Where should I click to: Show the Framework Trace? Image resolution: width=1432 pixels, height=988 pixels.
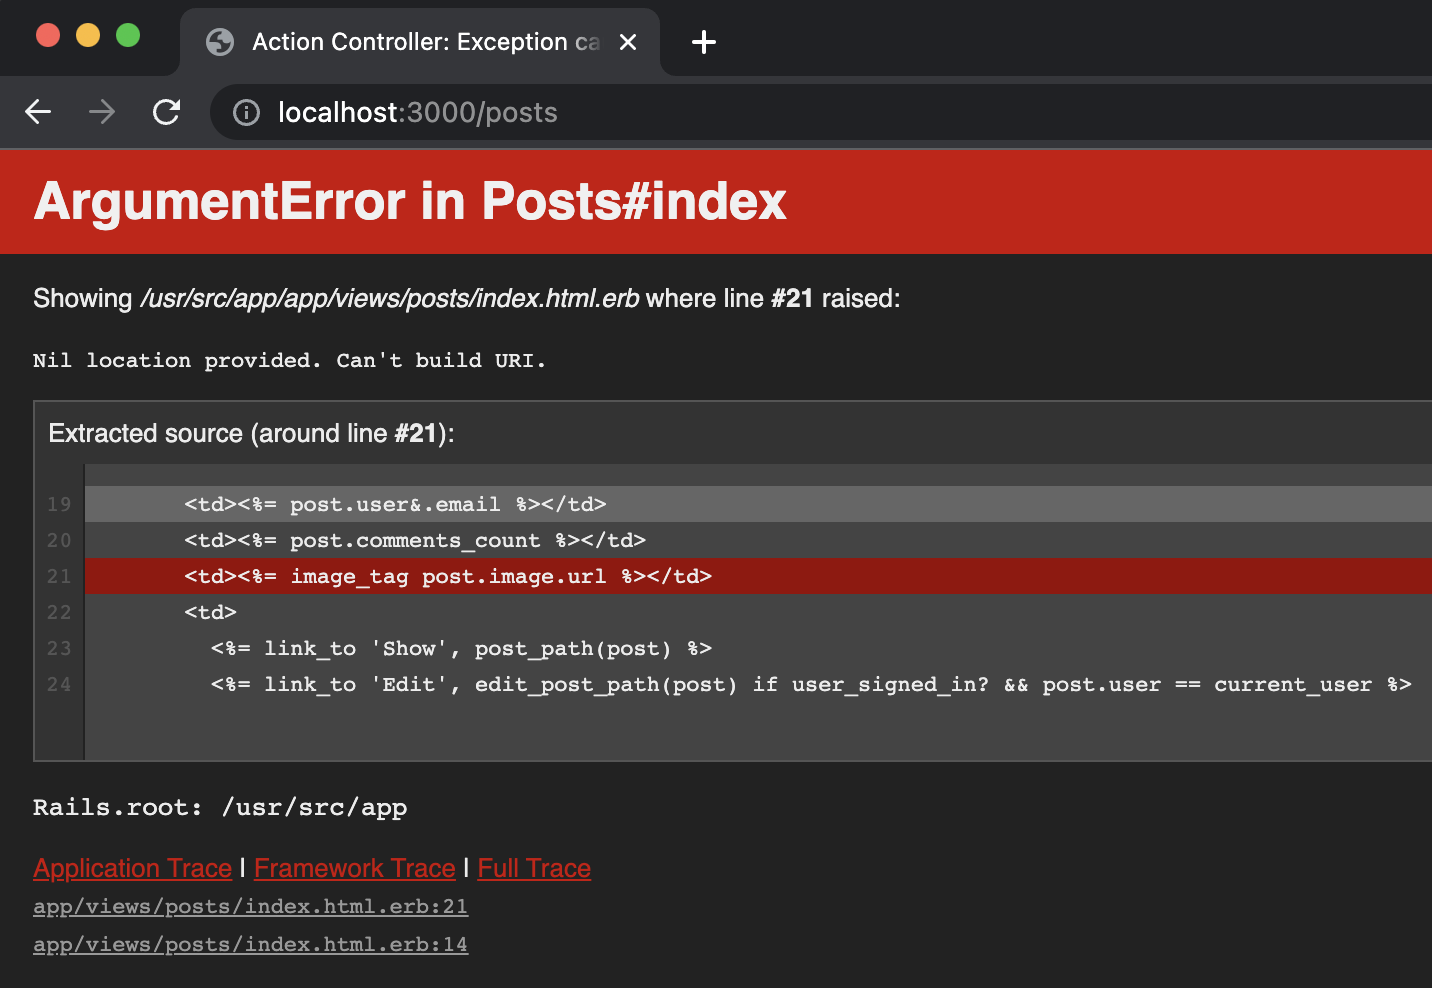354,868
